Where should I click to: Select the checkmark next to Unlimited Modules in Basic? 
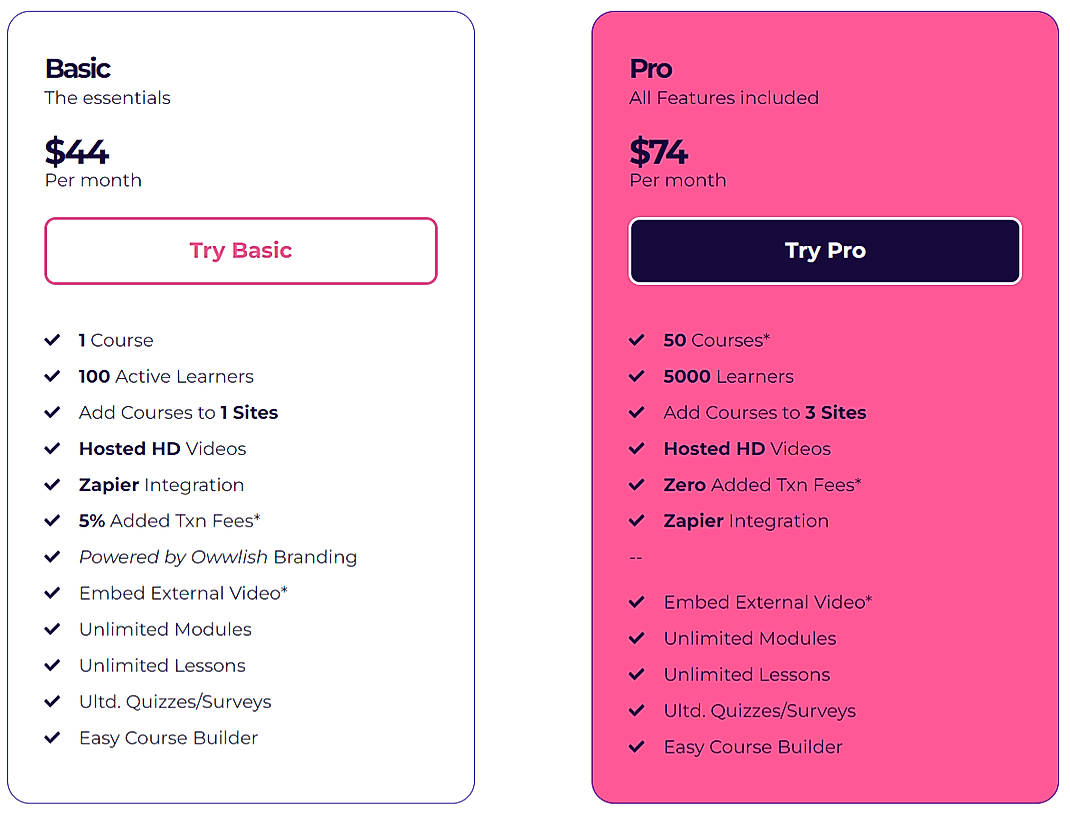click(x=54, y=629)
